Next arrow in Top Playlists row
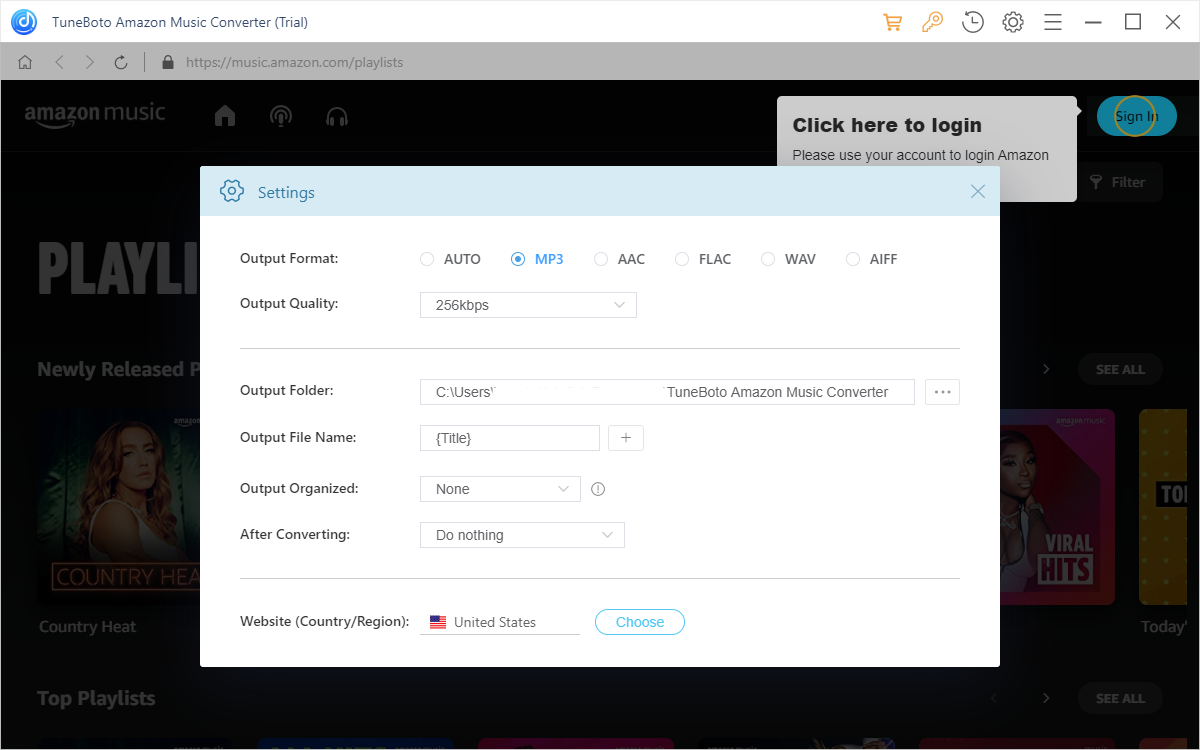Viewport: 1200px width, 750px height. point(1046,698)
